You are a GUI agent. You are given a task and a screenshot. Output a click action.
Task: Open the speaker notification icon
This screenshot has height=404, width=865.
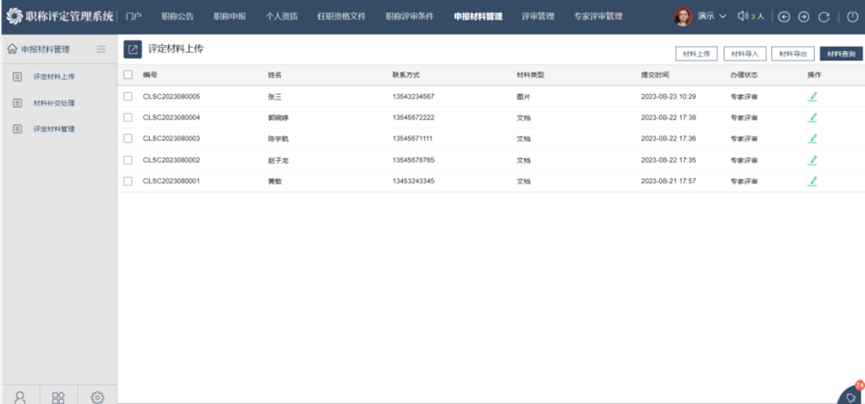click(744, 17)
